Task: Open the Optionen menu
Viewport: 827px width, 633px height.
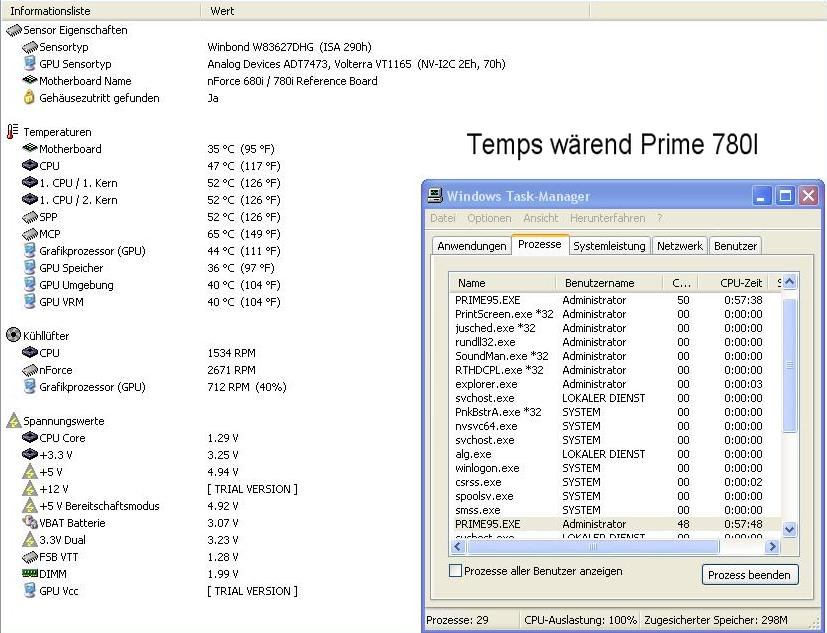Action: click(x=489, y=218)
